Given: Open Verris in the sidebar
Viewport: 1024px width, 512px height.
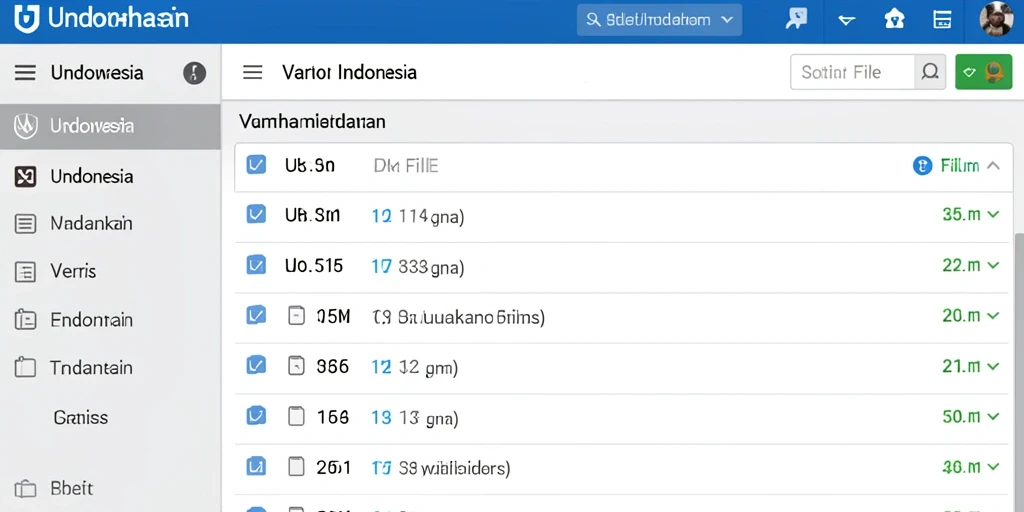Looking at the screenshot, I should (x=110, y=271).
